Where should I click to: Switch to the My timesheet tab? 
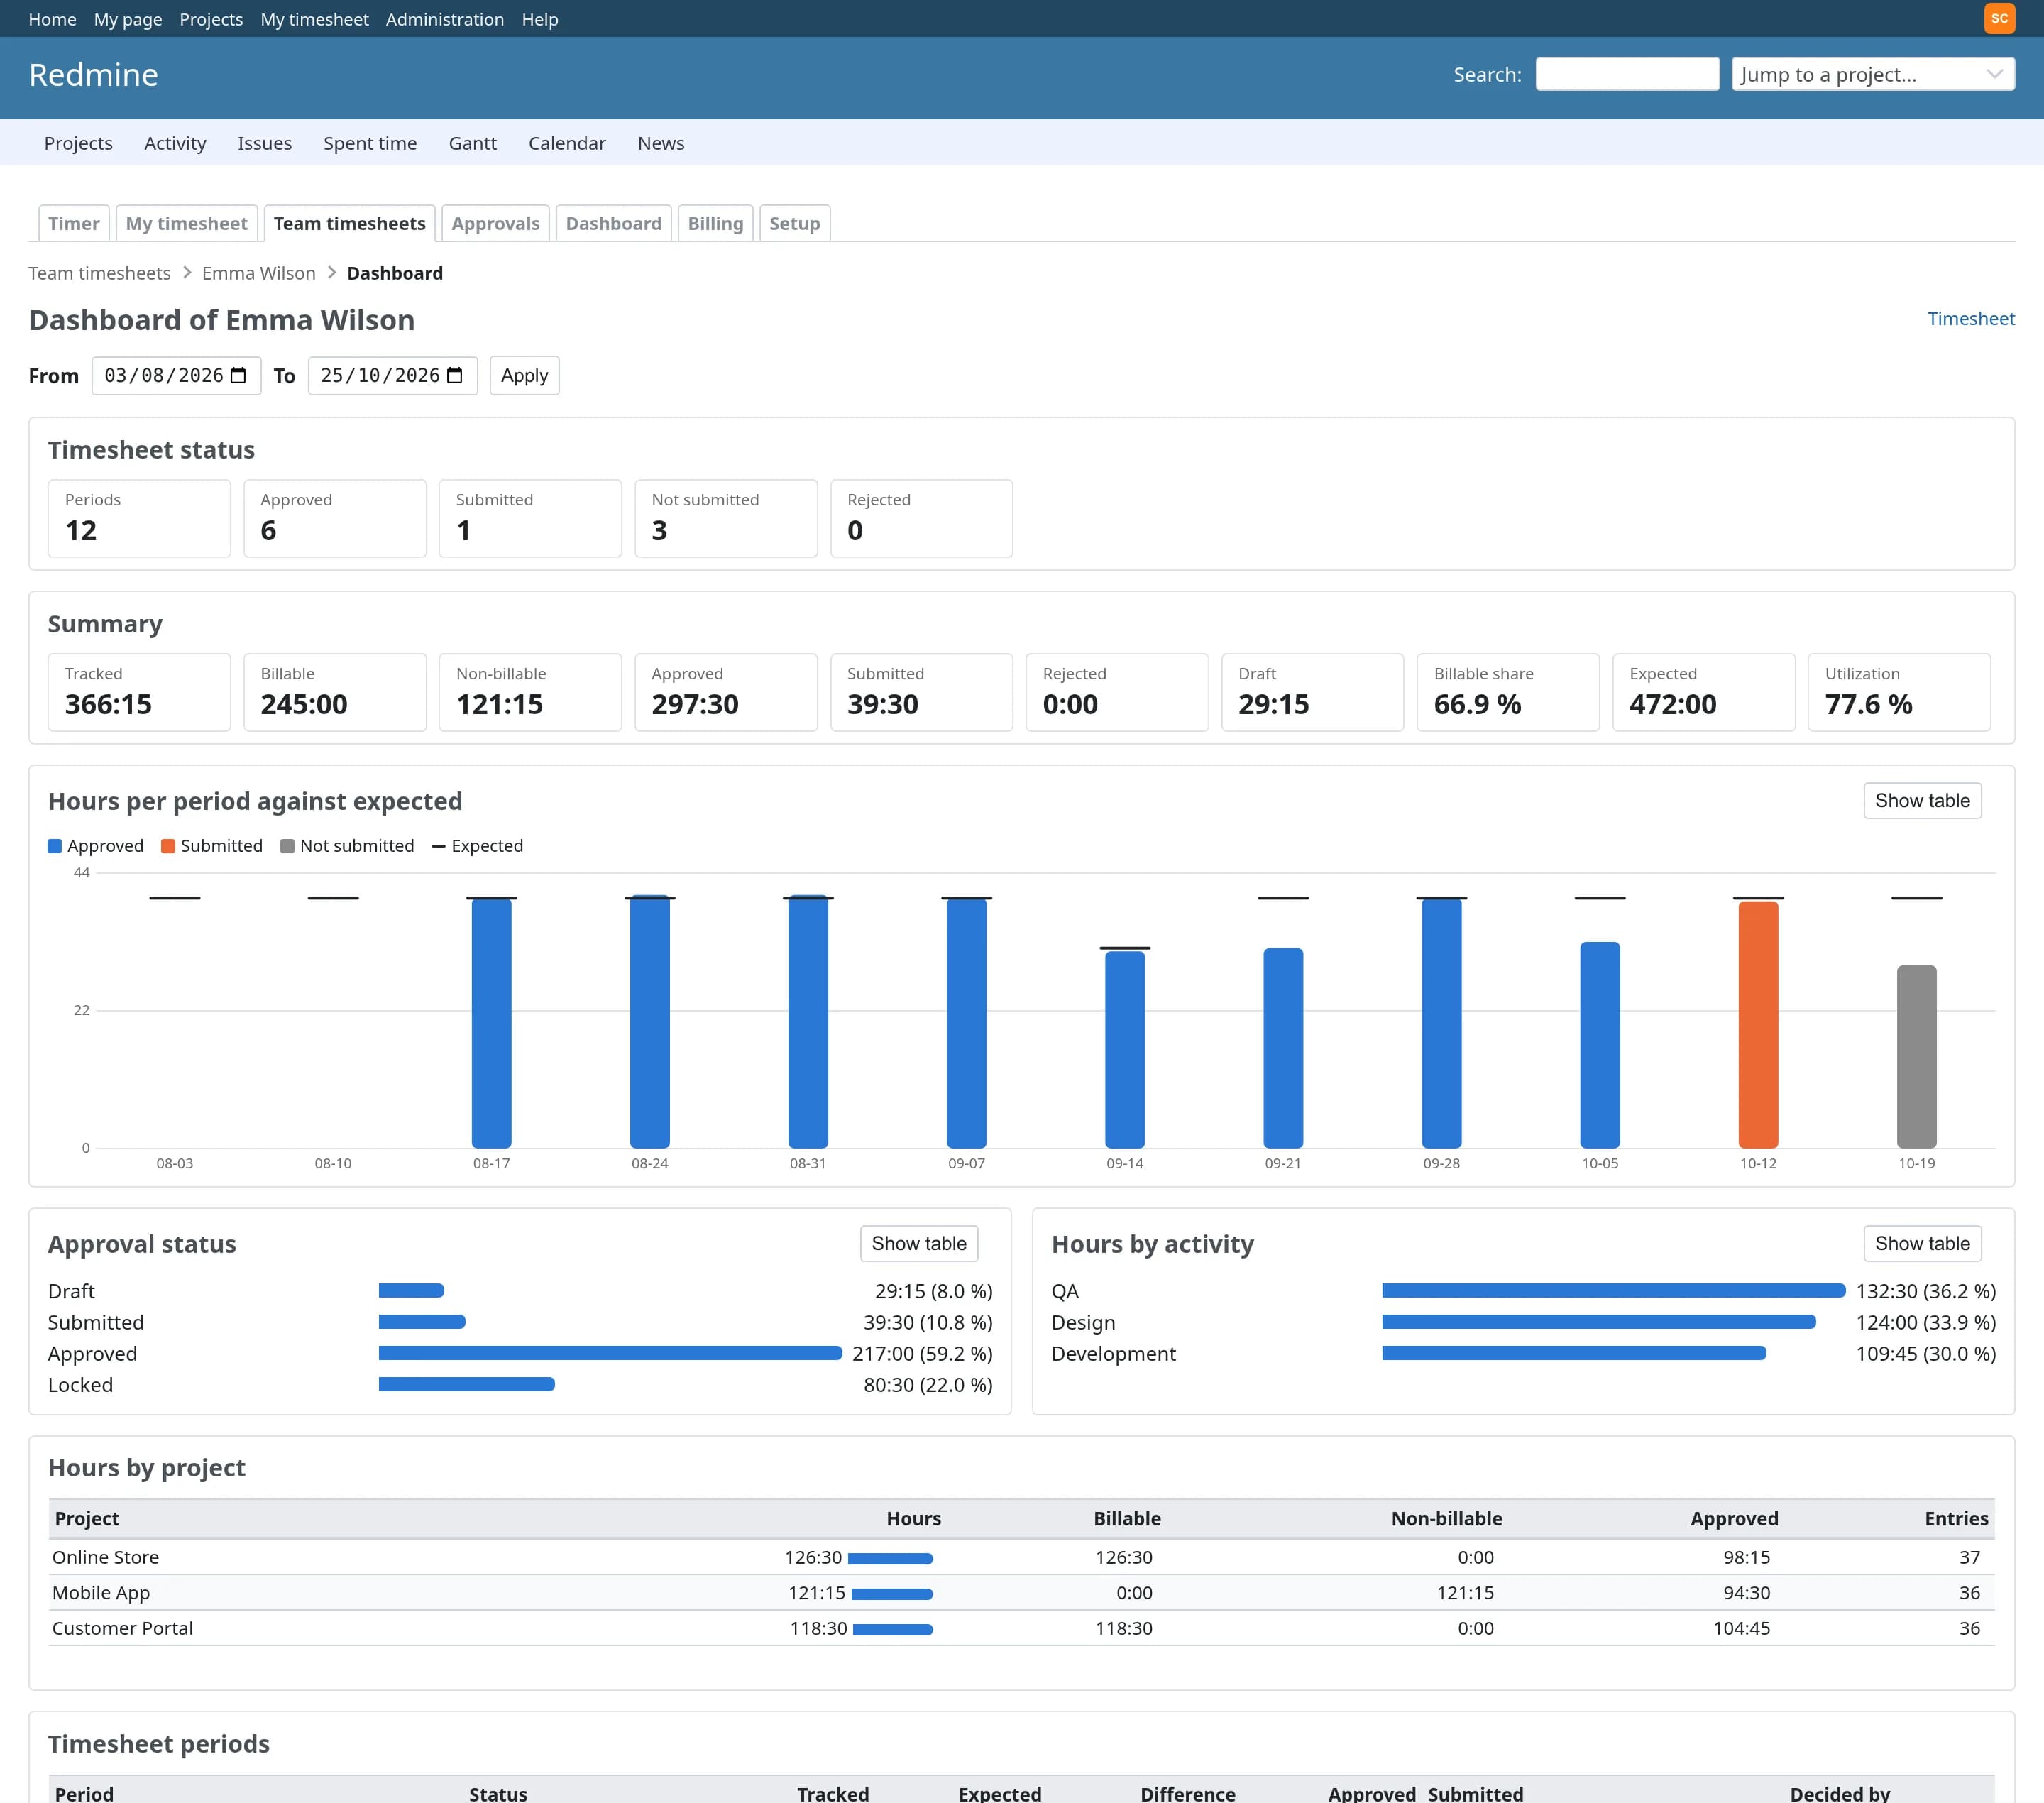[x=187, y=223]
